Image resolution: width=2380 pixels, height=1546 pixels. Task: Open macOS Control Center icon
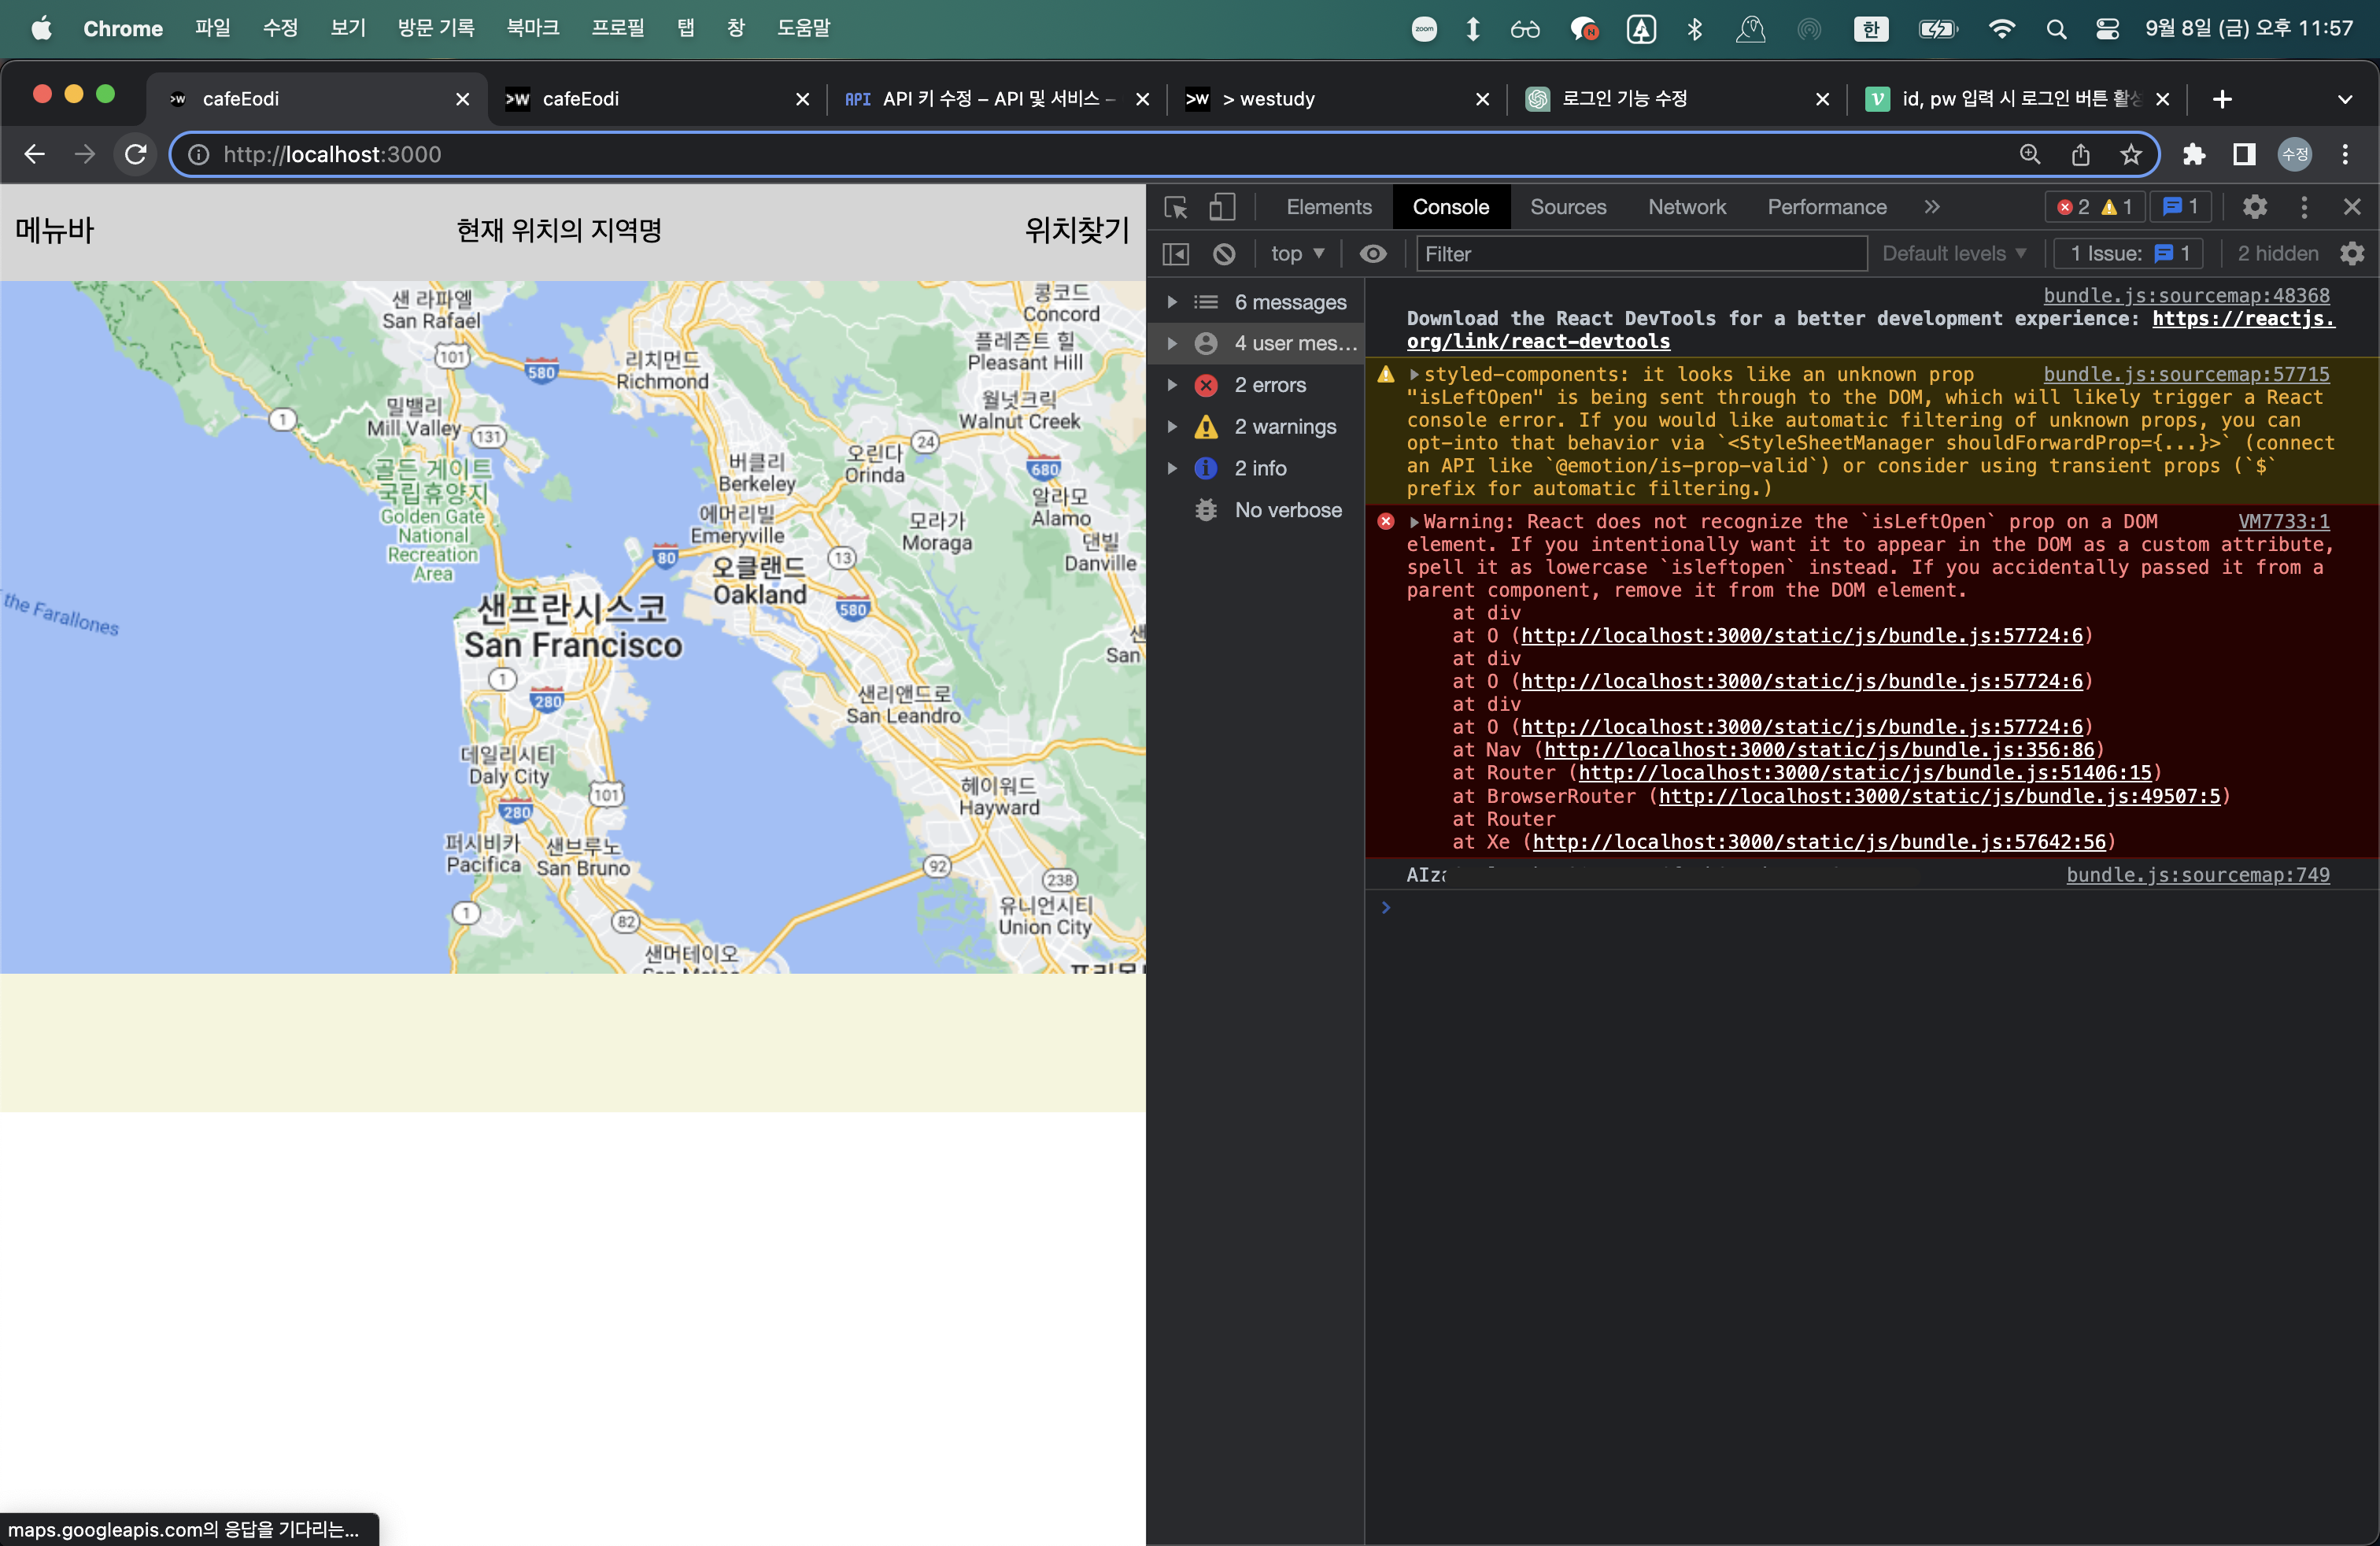pyautogui.click(x=2107, y=29)
